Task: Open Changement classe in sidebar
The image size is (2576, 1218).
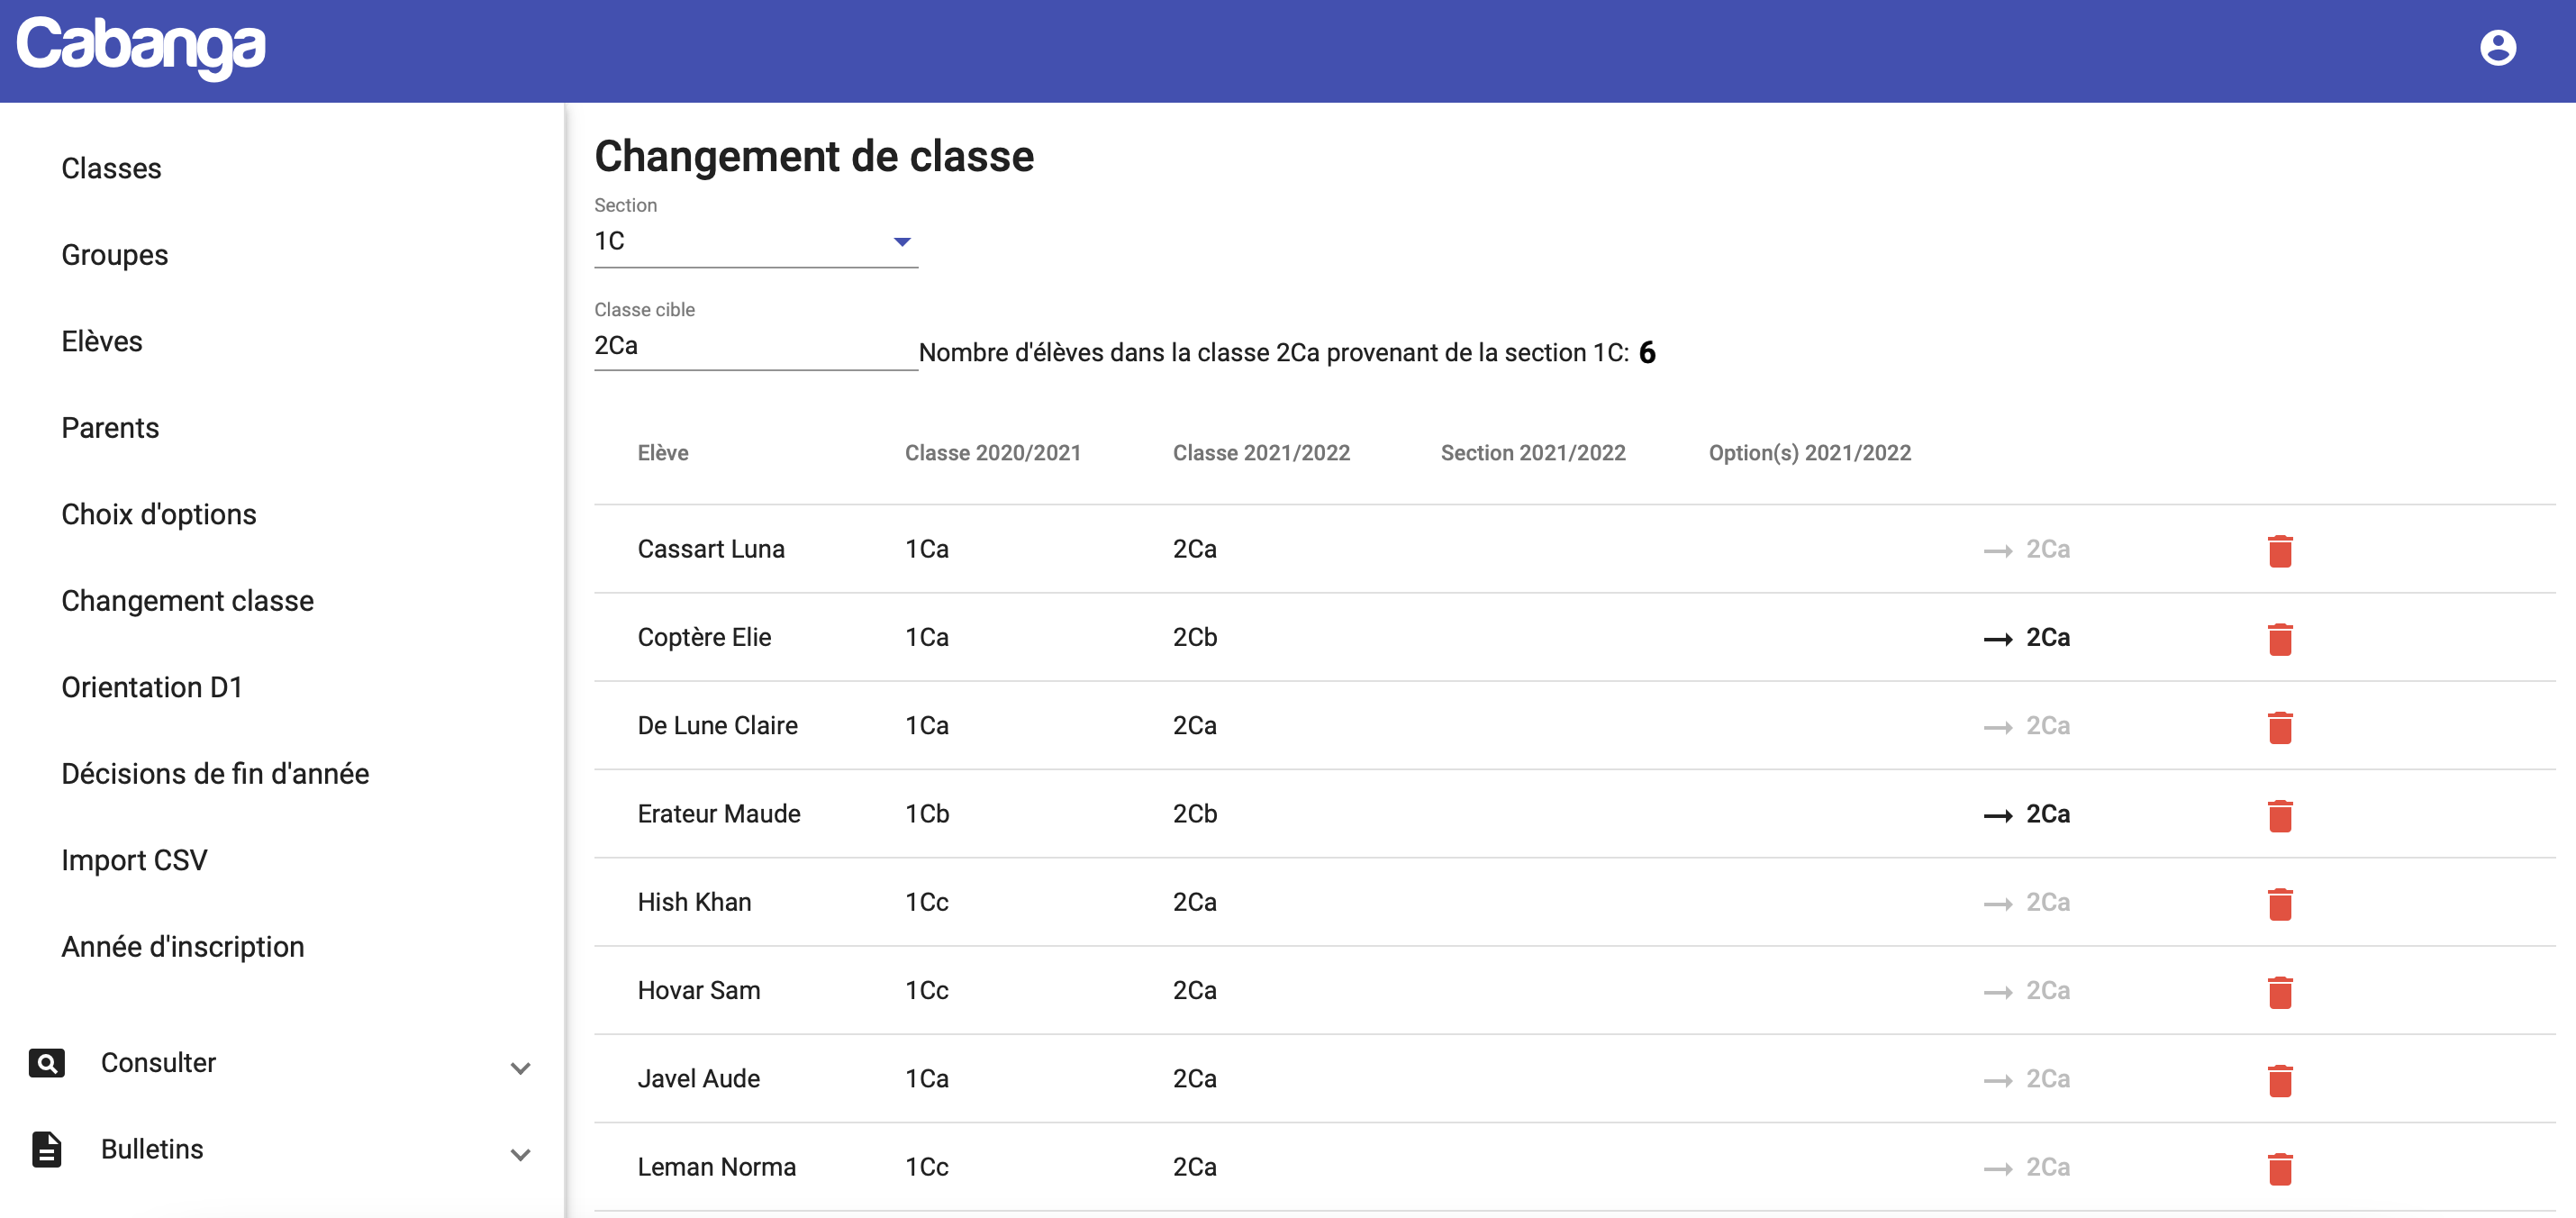Action: click(187, 600)
